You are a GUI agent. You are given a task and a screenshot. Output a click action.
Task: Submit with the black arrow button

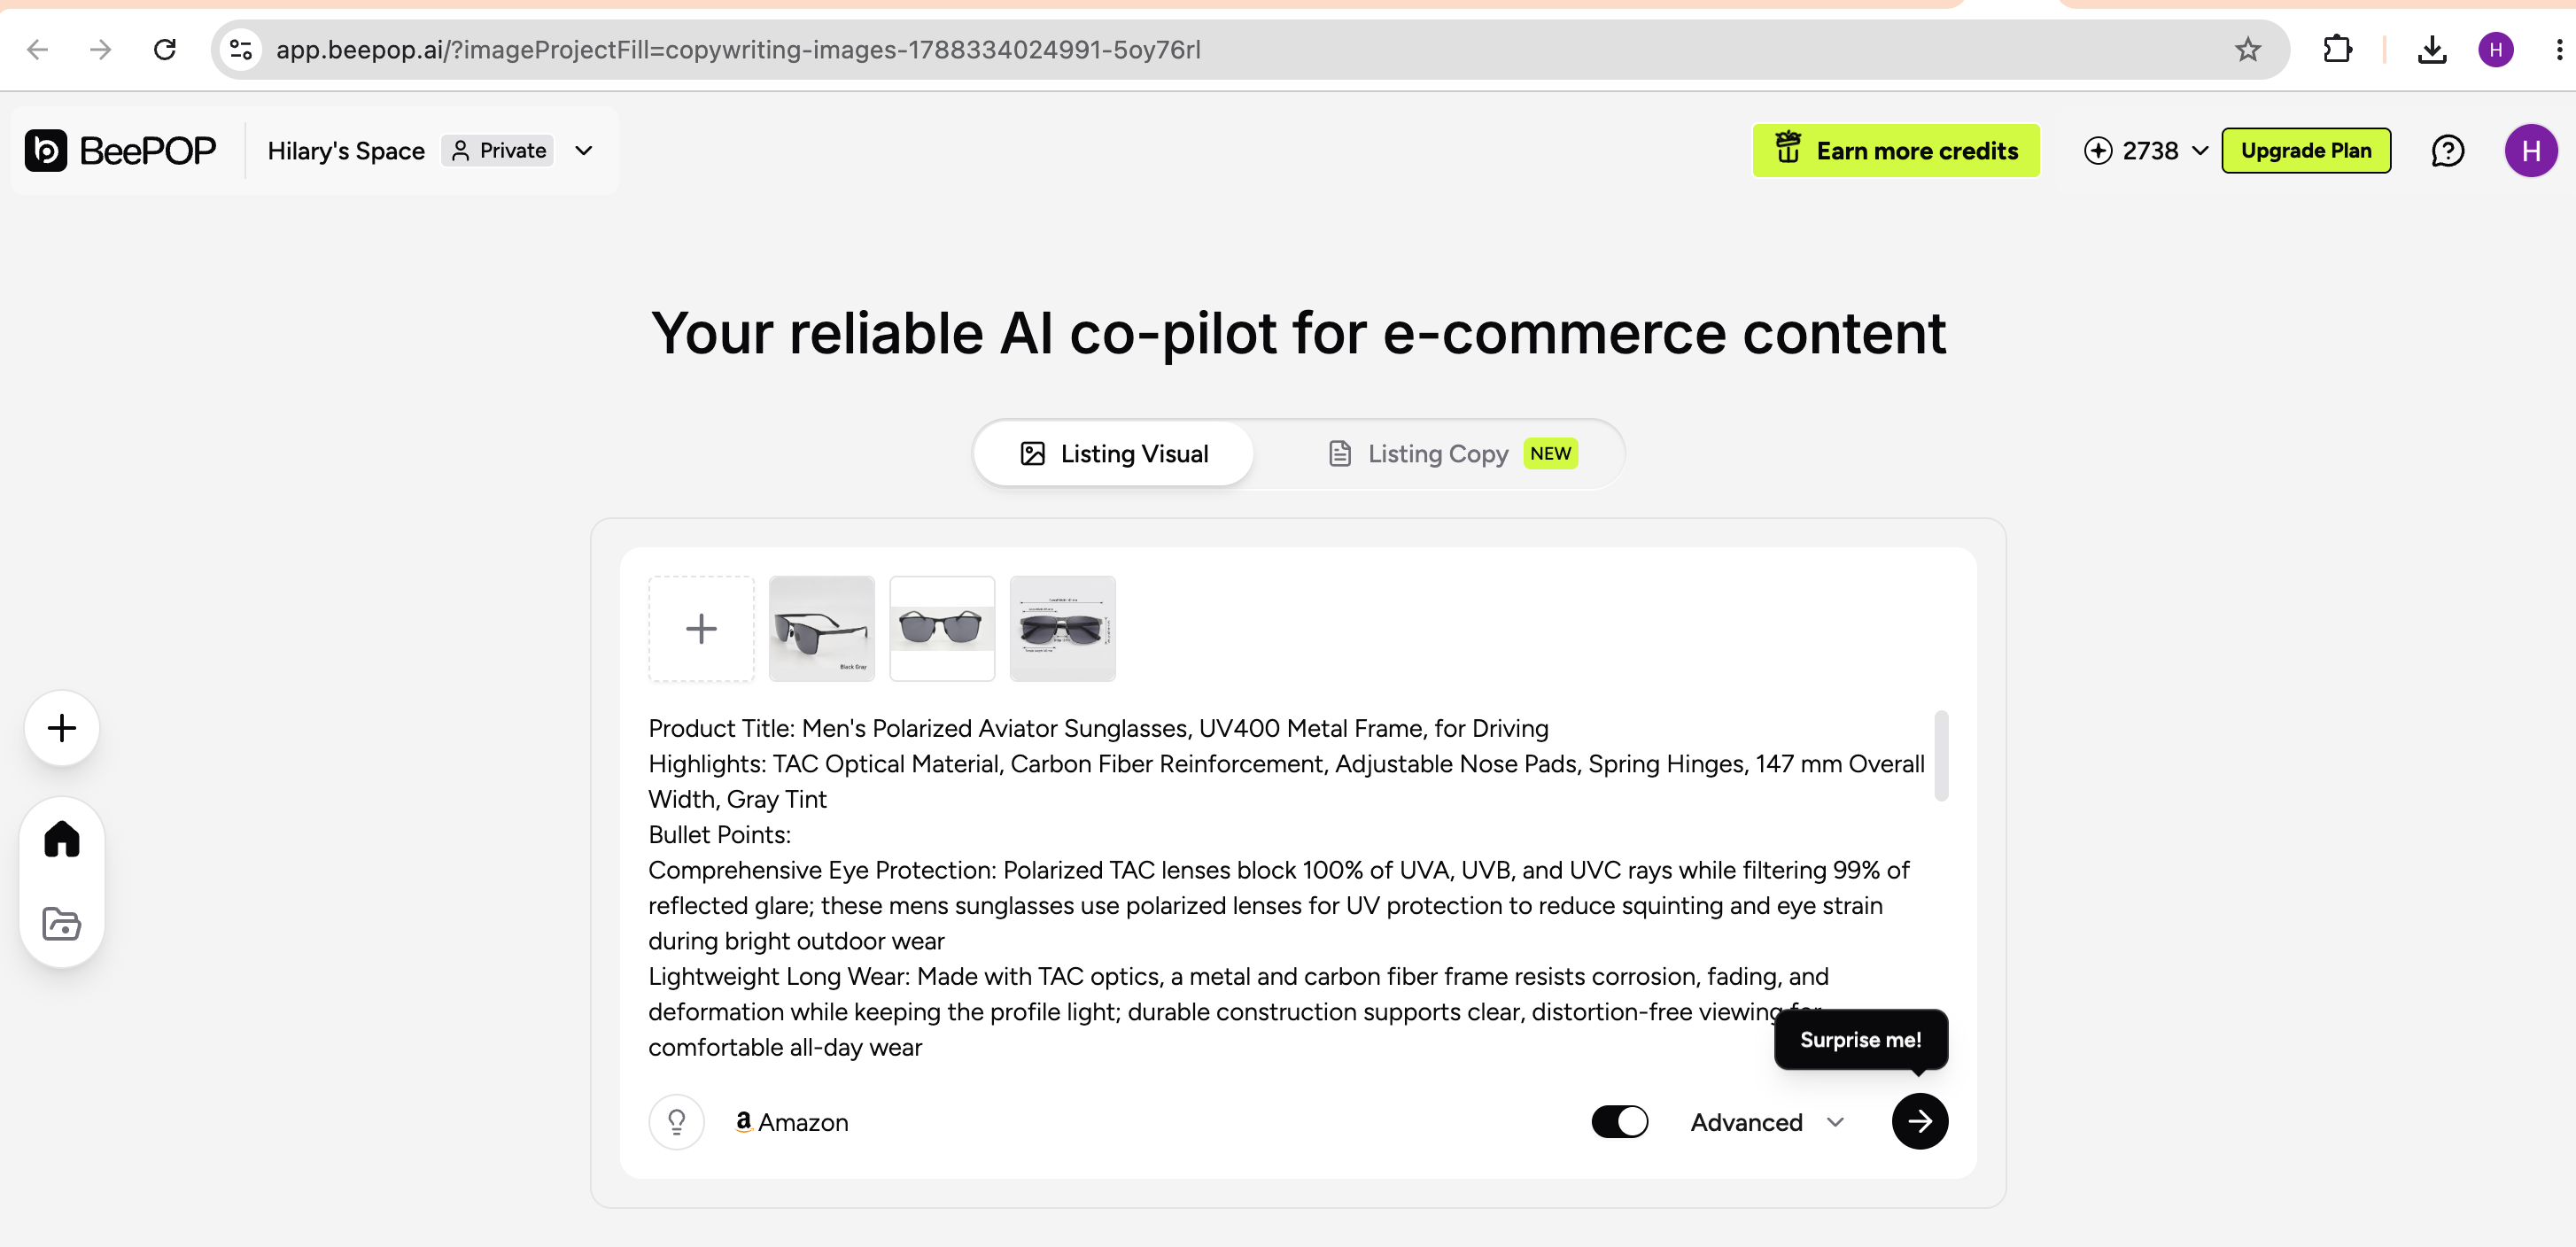coord(1919,1121)
